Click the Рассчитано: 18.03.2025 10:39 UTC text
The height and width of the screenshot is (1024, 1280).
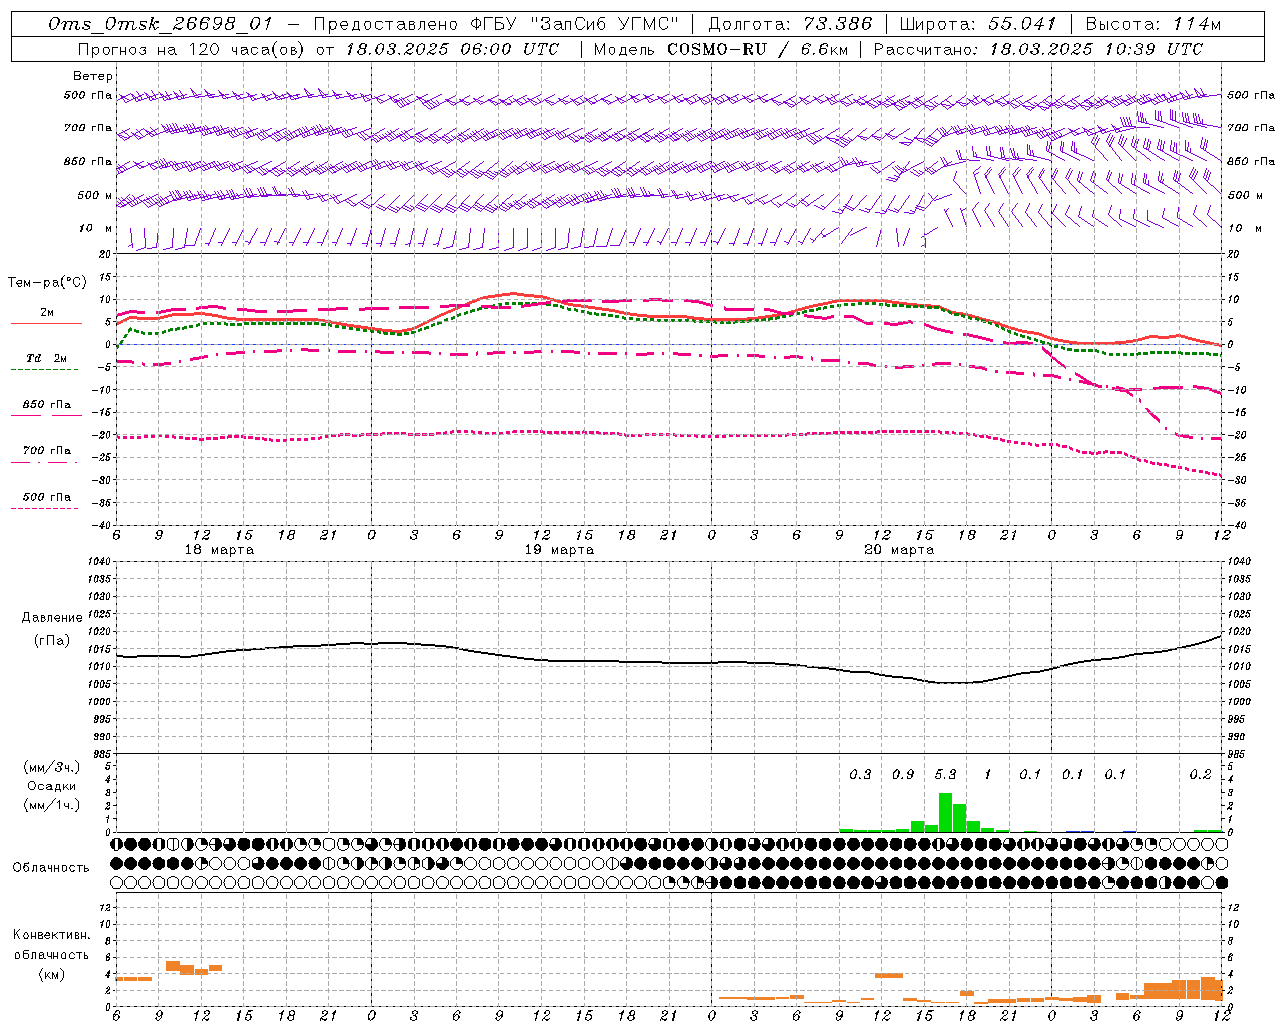coord(1038,49)
